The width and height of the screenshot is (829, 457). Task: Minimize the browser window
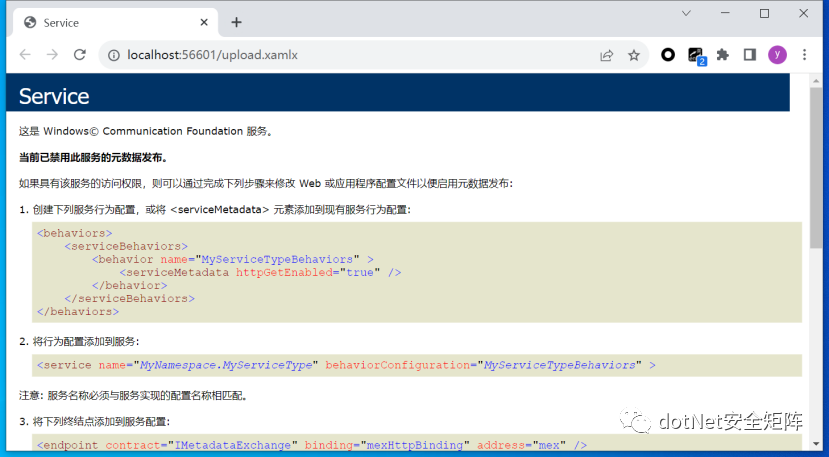pos(725,14)
